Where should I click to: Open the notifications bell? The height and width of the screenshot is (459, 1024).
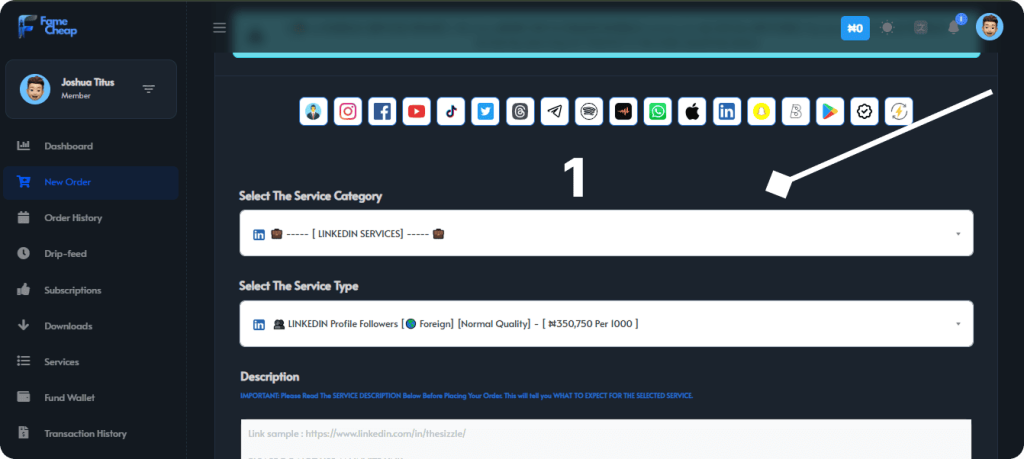953,27
